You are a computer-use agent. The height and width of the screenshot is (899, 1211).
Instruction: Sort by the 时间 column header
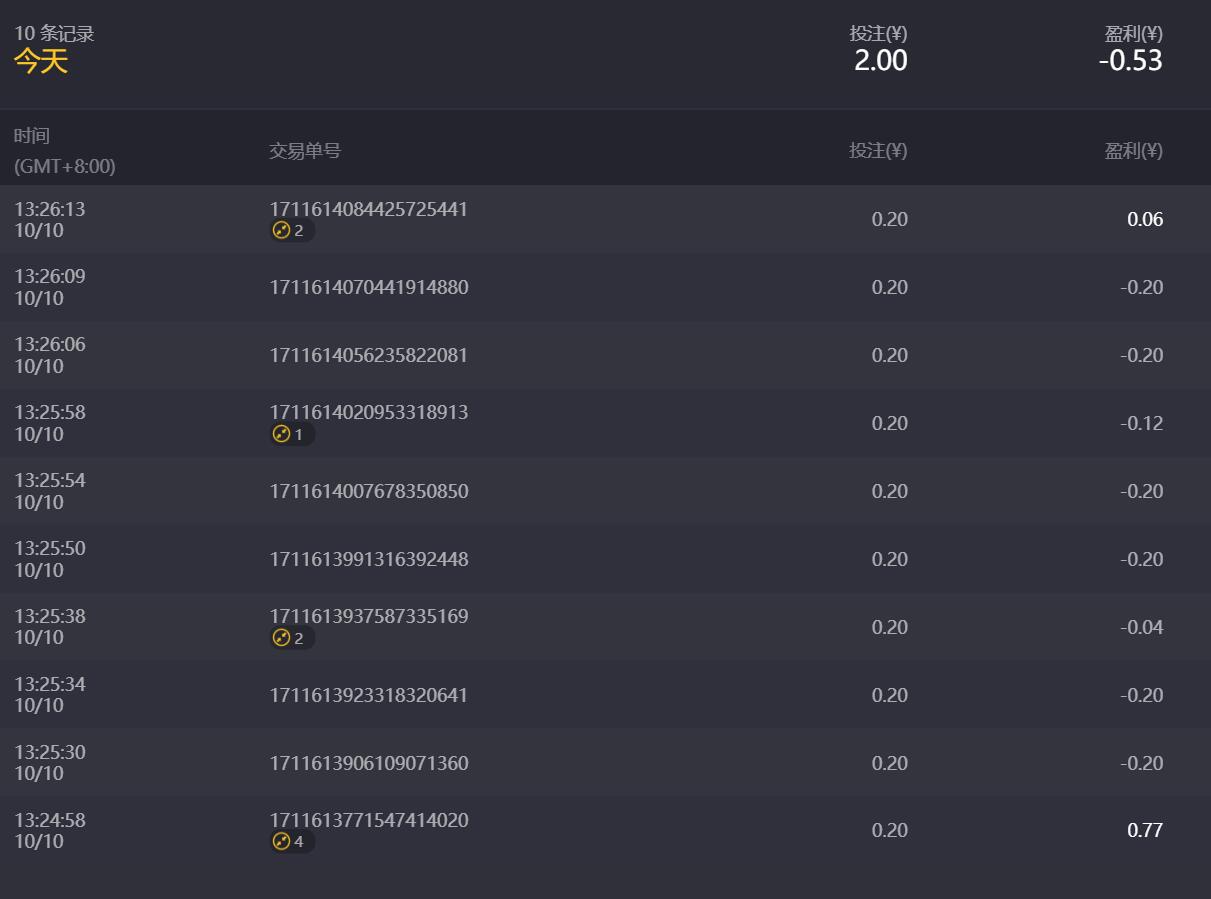click(x=32, y=136)
